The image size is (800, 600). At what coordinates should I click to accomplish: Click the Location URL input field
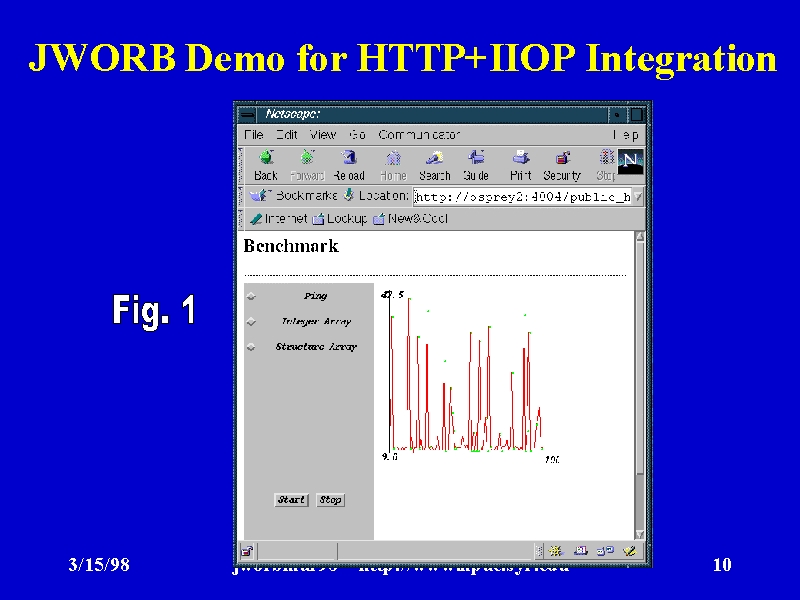pyautogui.click(x=522, y=196)
